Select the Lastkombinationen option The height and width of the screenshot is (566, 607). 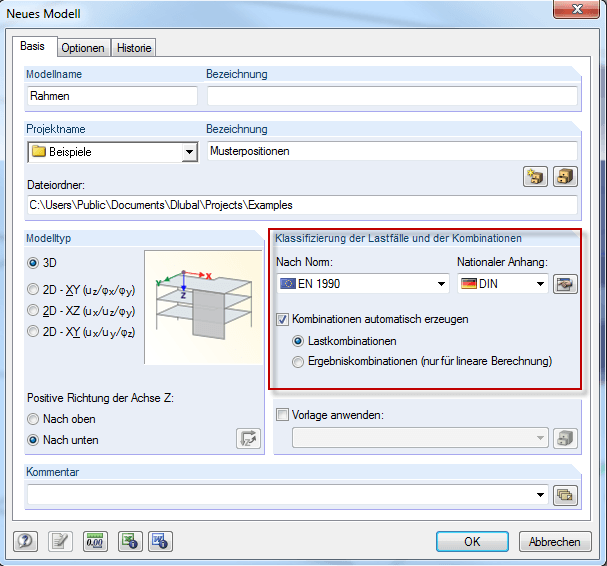pos(298,341)
